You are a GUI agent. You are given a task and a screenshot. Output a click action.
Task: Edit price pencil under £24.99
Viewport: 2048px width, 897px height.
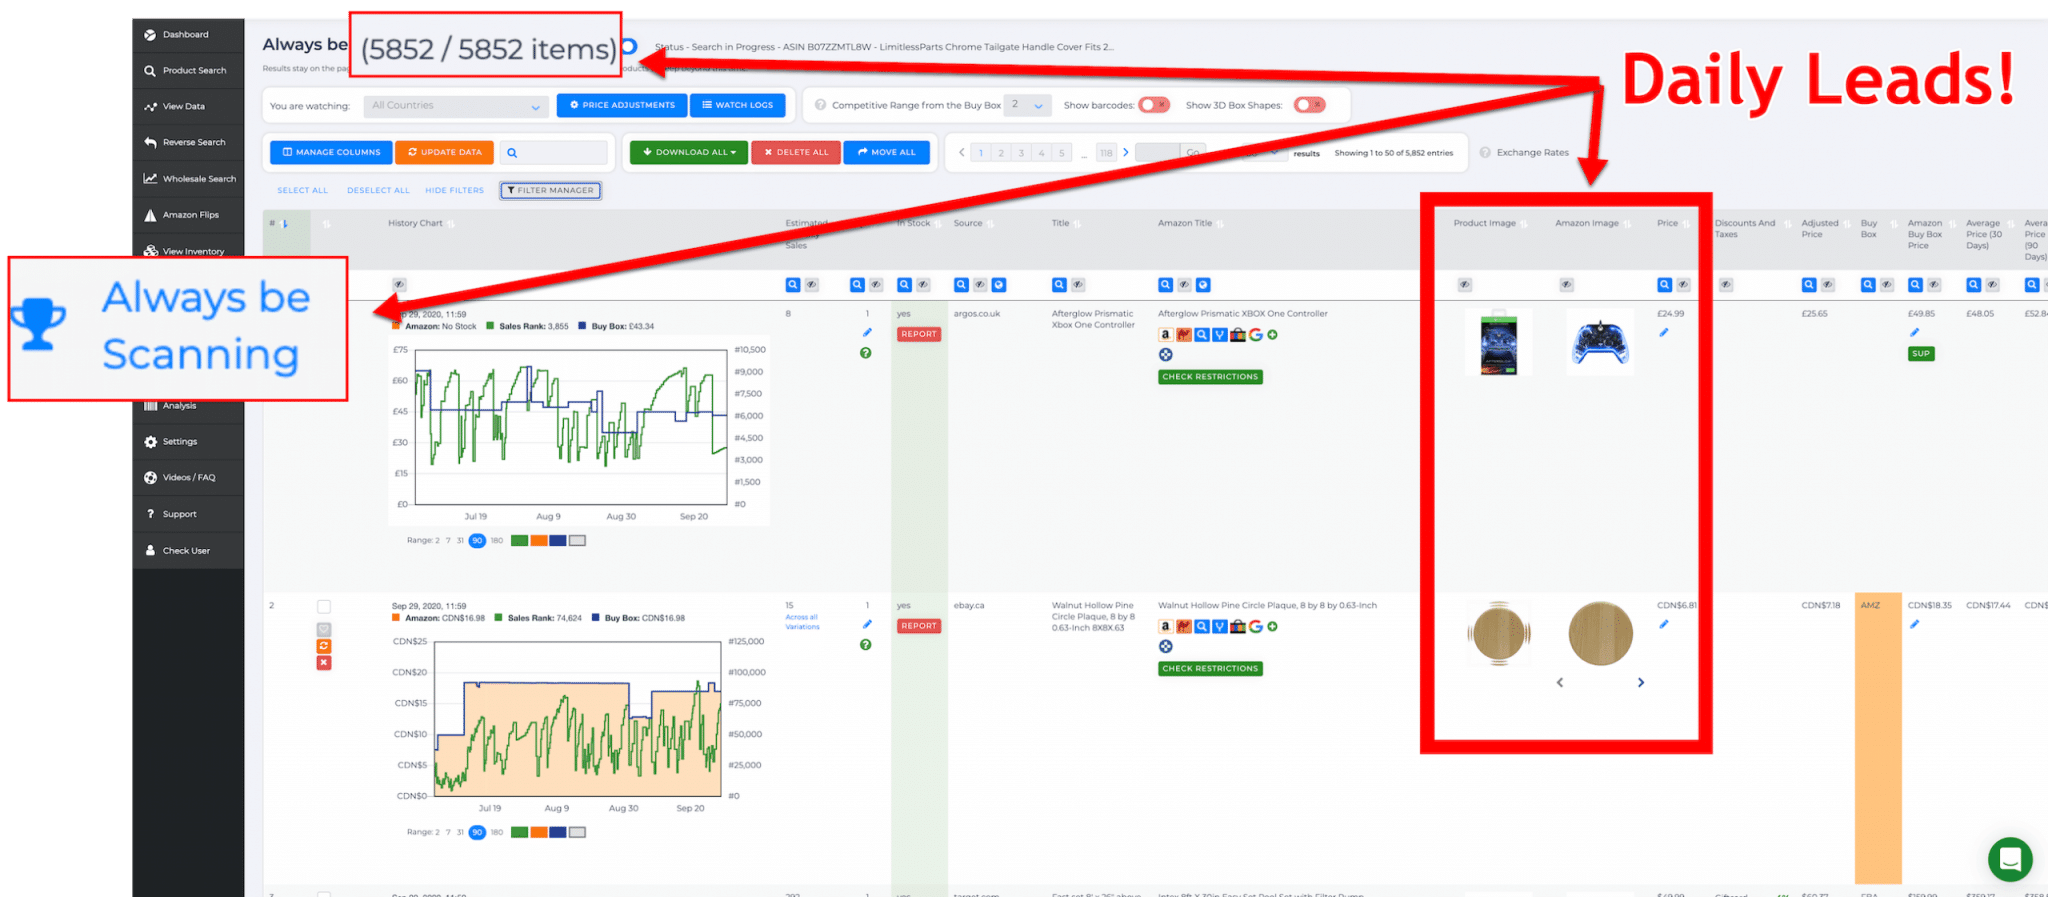pos(1664,332)
